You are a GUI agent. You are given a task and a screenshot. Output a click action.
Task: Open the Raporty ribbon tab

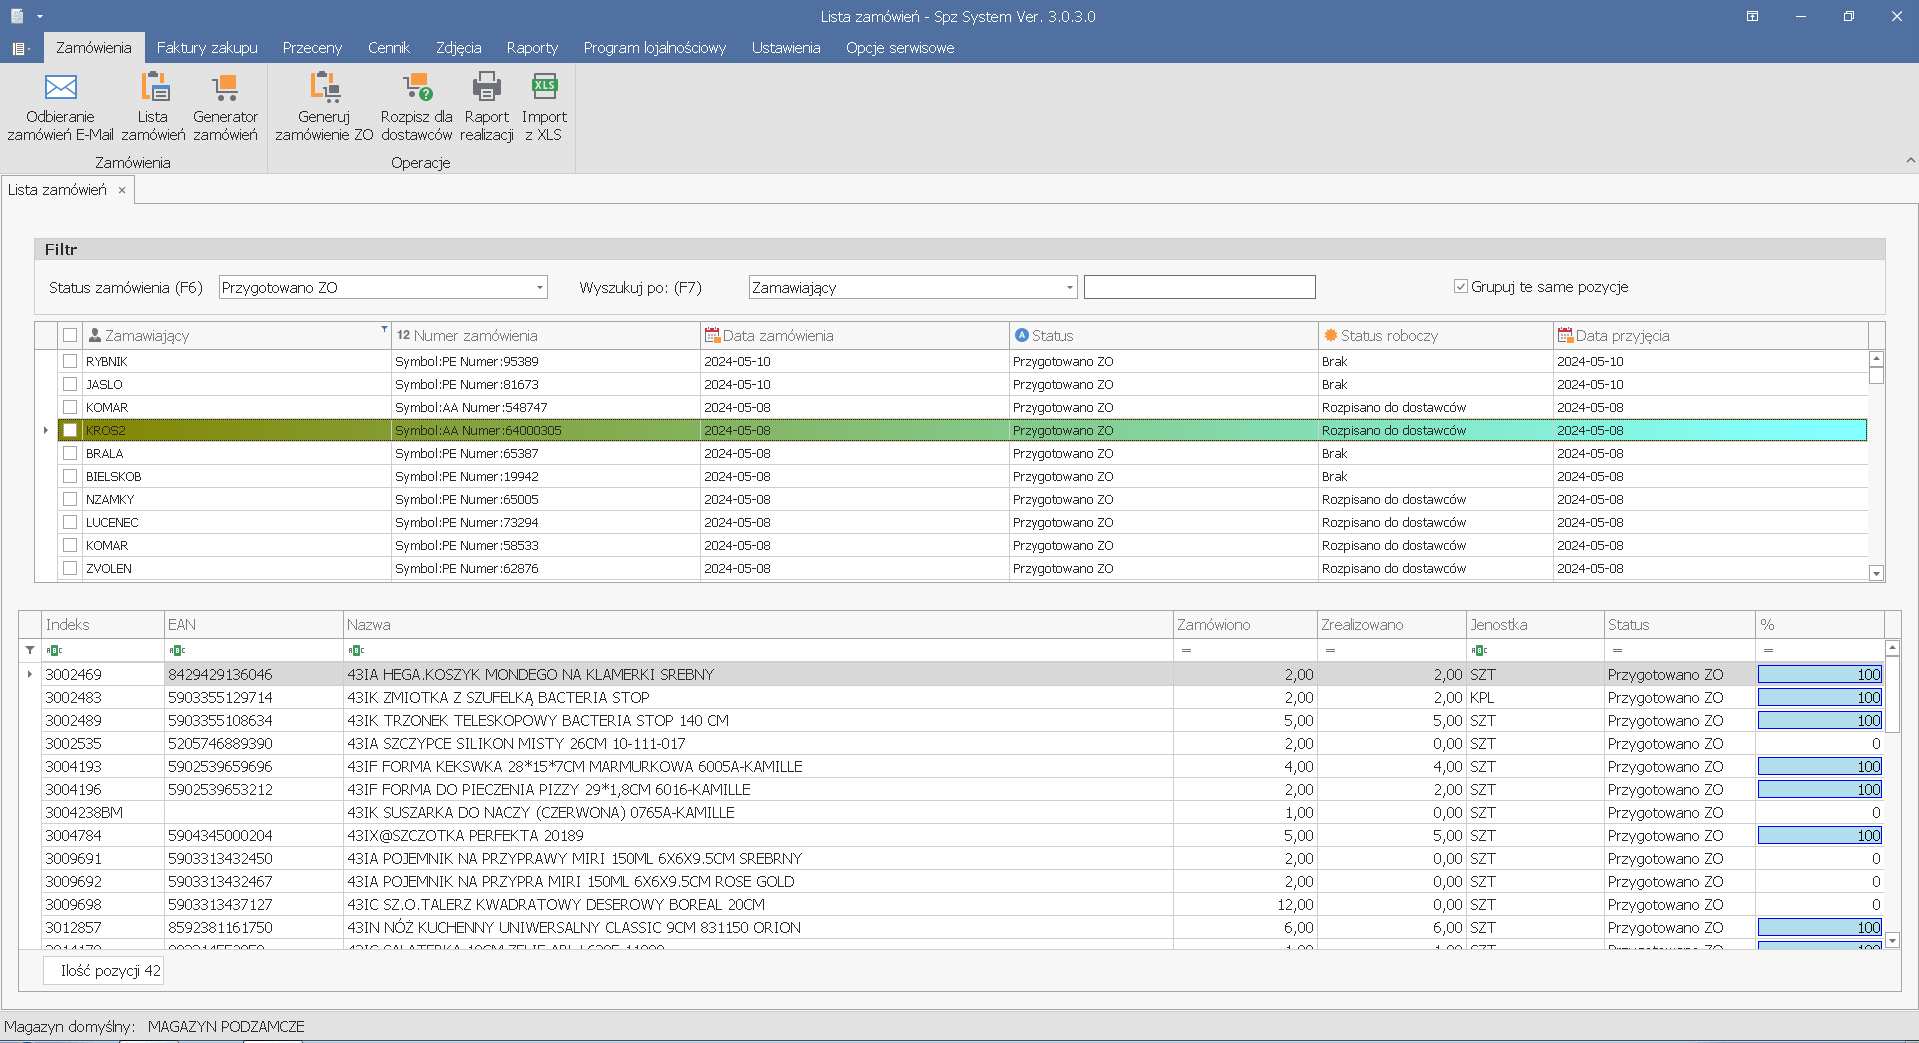[x=532, y=48]
